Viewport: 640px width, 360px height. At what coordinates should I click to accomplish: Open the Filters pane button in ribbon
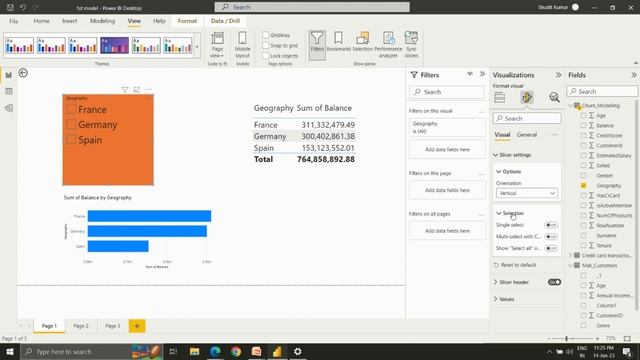pyautogui.click(x=317, y=45)
